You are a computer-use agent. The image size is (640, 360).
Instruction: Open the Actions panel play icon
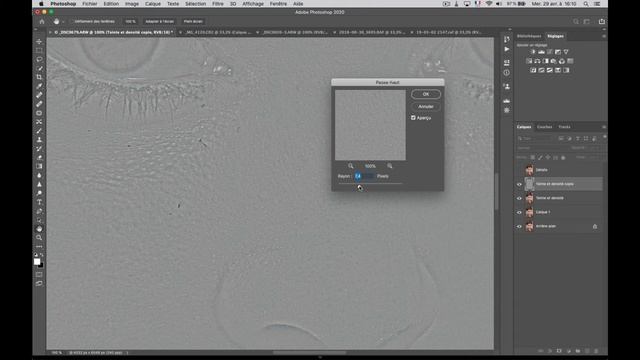coord(507,49)
